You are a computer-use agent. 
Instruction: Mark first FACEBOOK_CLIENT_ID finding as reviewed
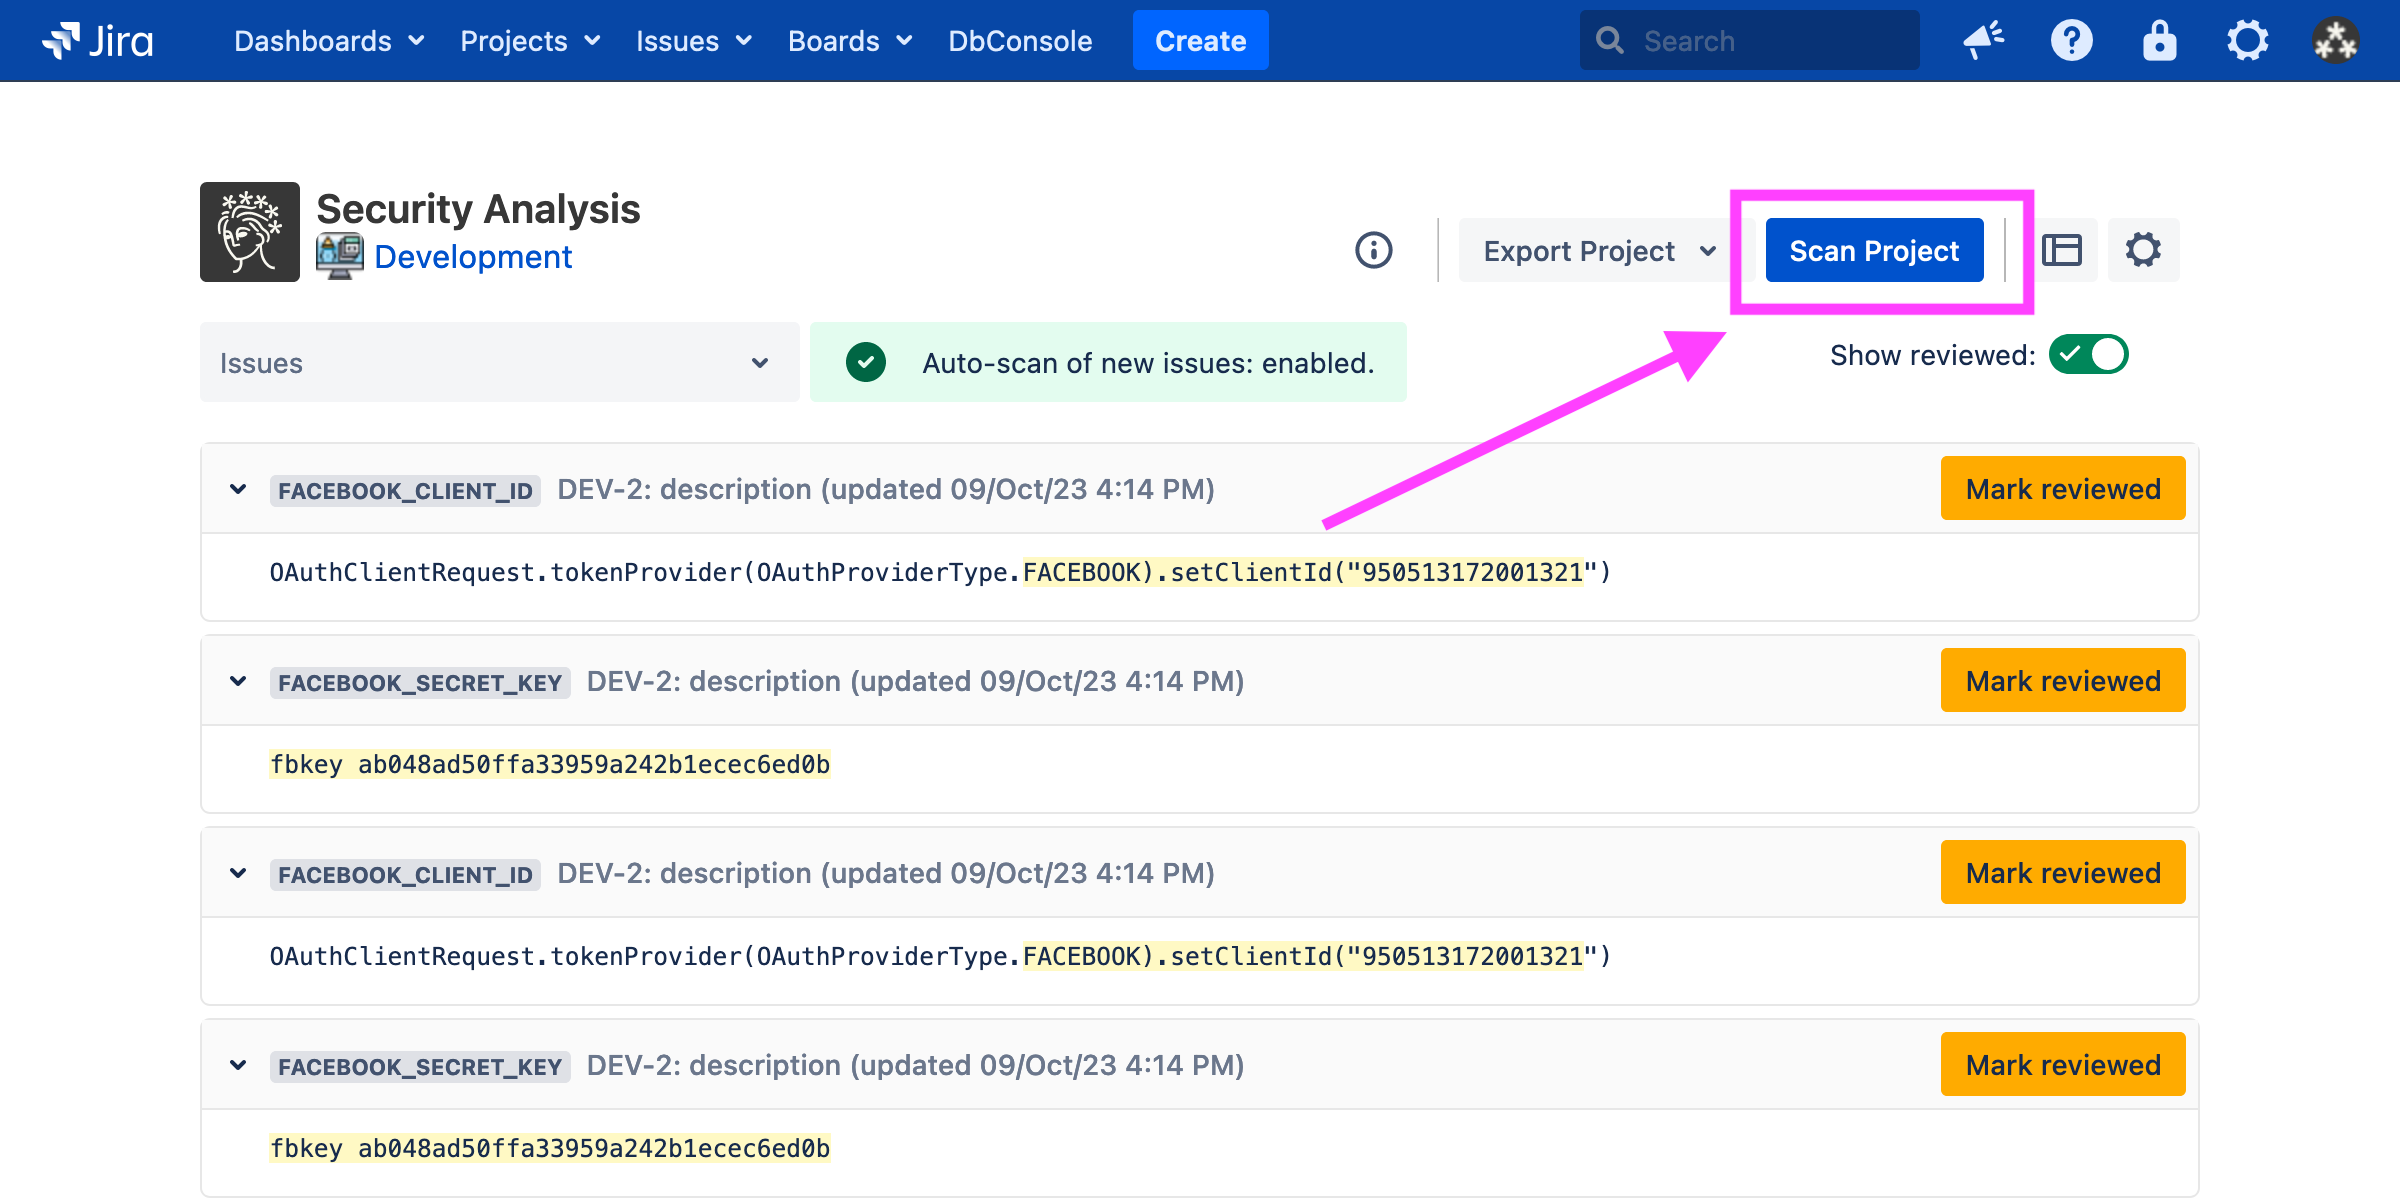click(2062, 489)
